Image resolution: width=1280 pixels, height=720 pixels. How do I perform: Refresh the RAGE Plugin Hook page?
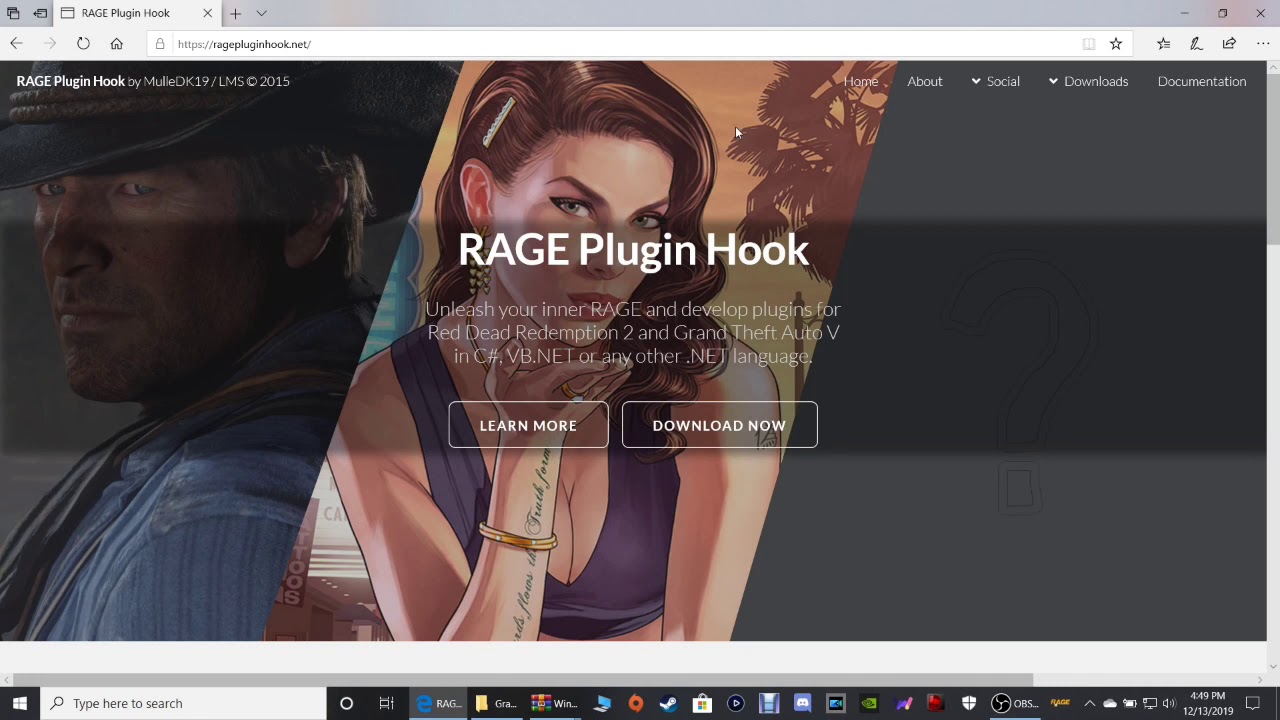point(83,44)
